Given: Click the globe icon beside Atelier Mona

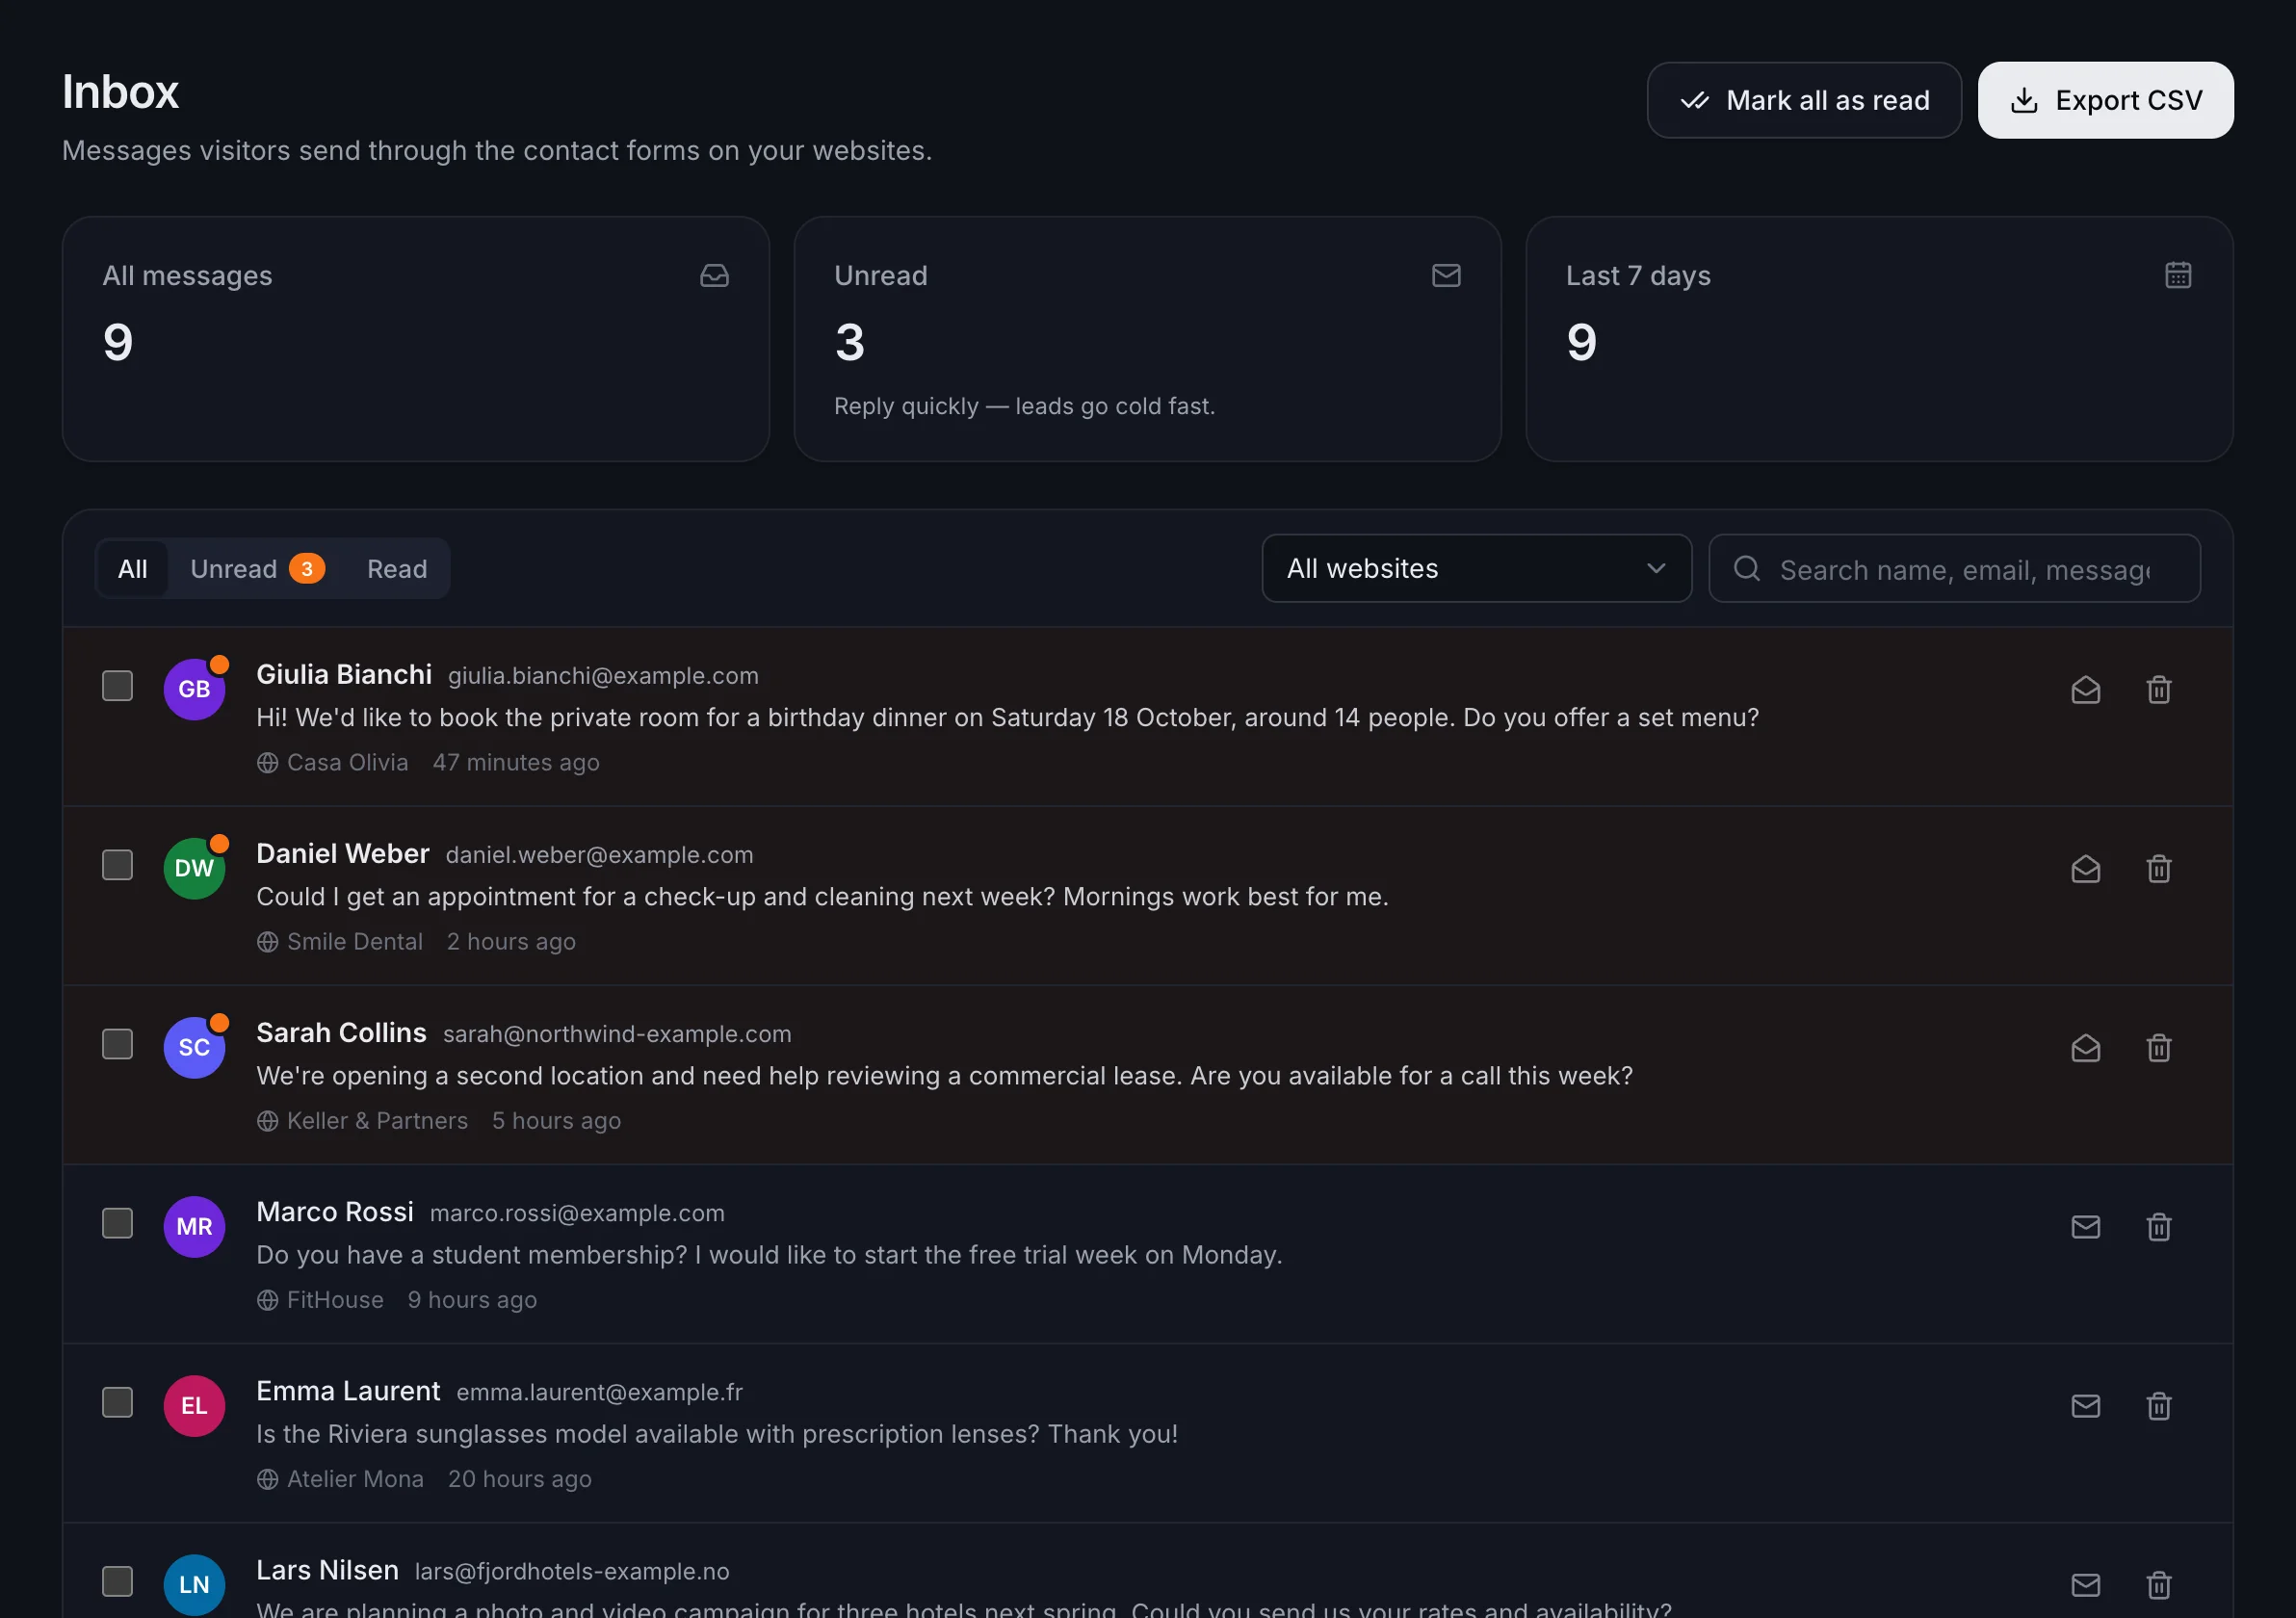Looking at the screenshot, I should pos(267,1479).
